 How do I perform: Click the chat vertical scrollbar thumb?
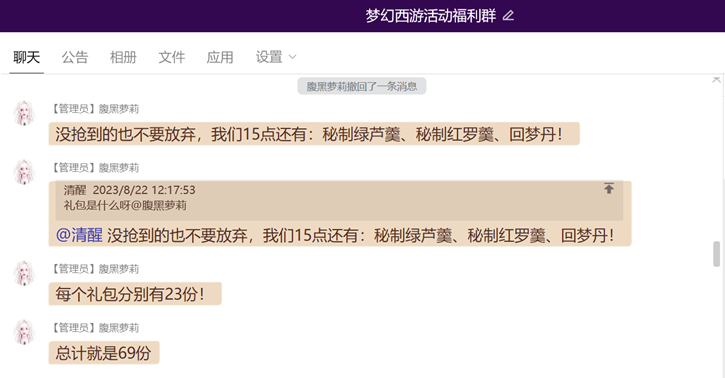716,254
